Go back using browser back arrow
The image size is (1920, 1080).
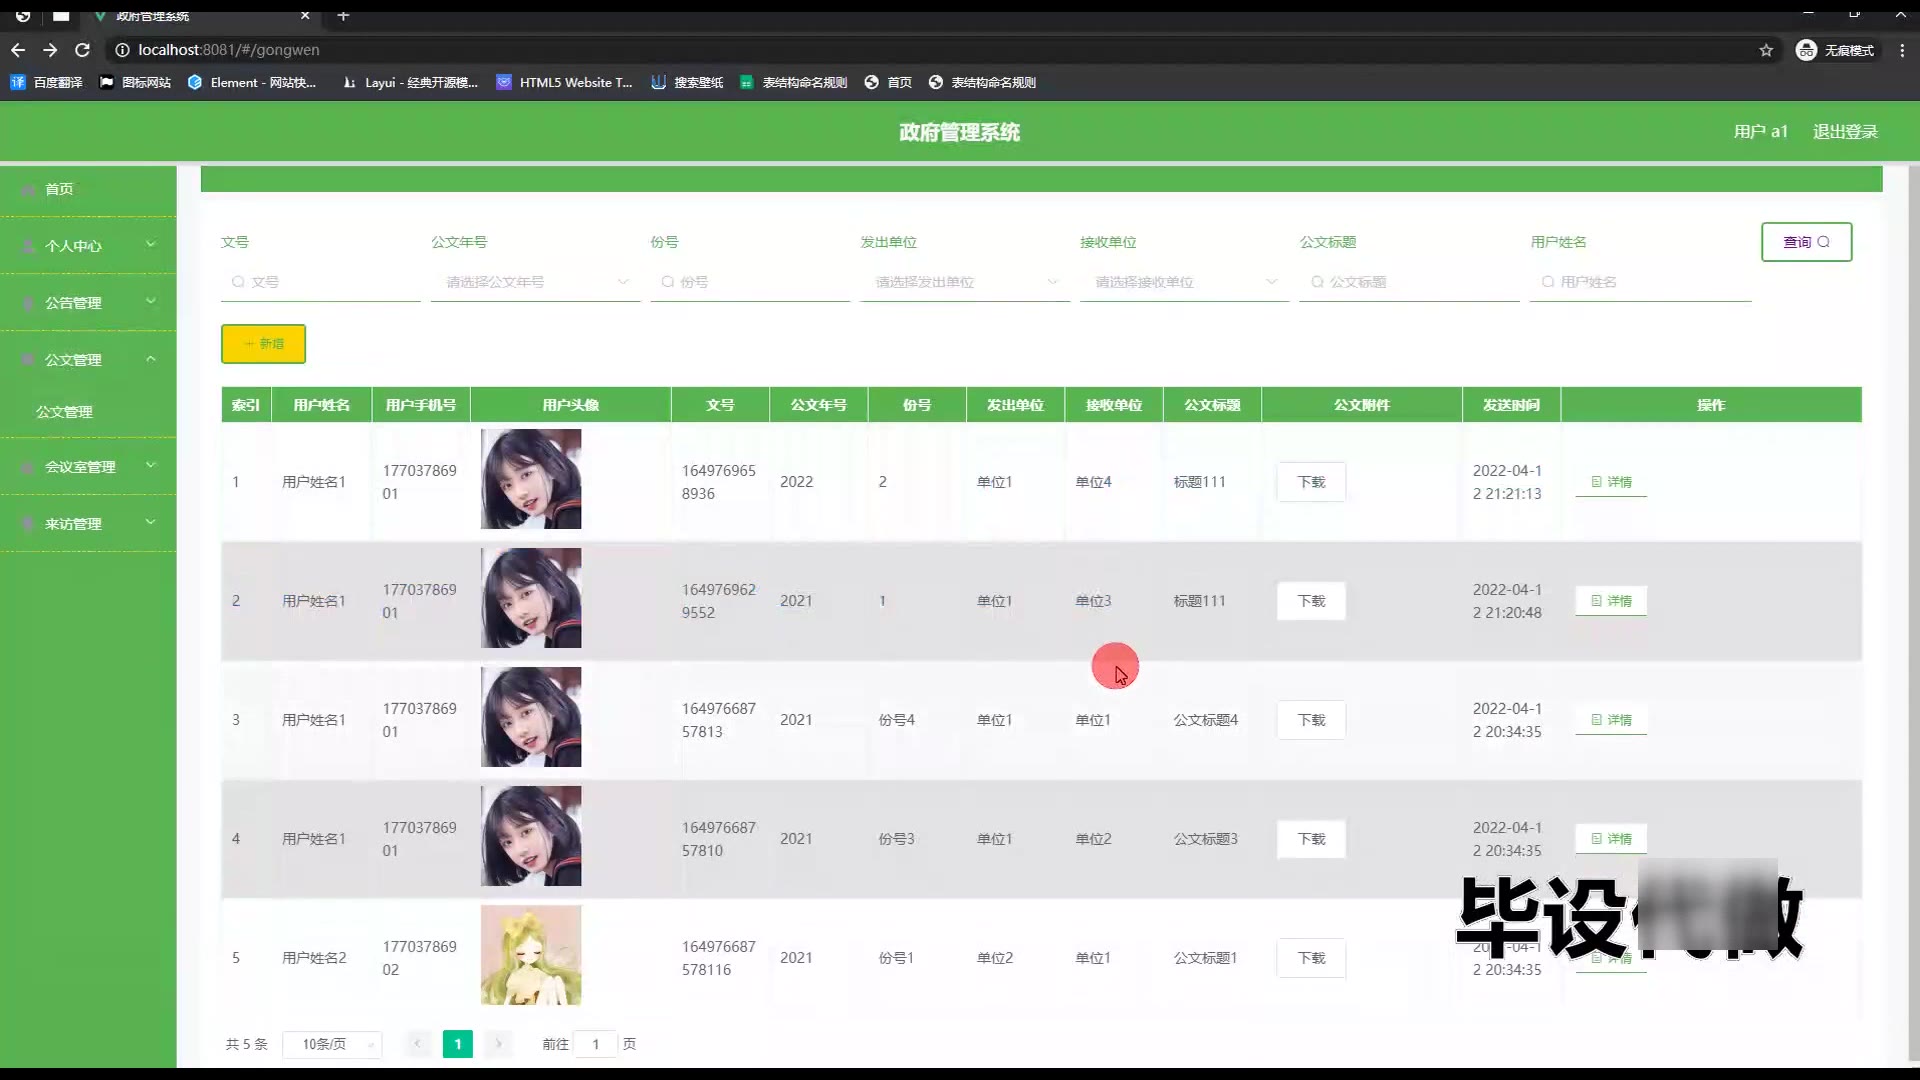click(18, 50)
